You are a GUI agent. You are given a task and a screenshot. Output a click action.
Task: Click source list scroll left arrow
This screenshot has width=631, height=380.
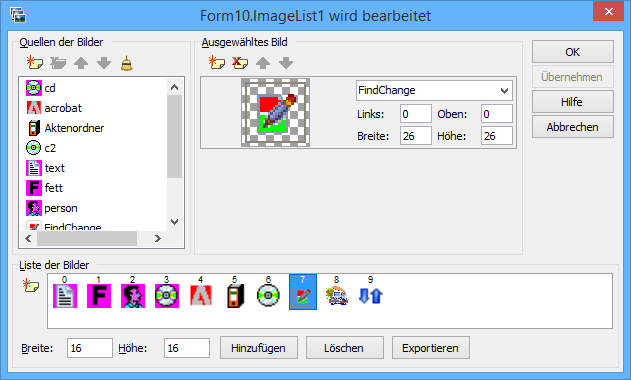click(28, 238)
